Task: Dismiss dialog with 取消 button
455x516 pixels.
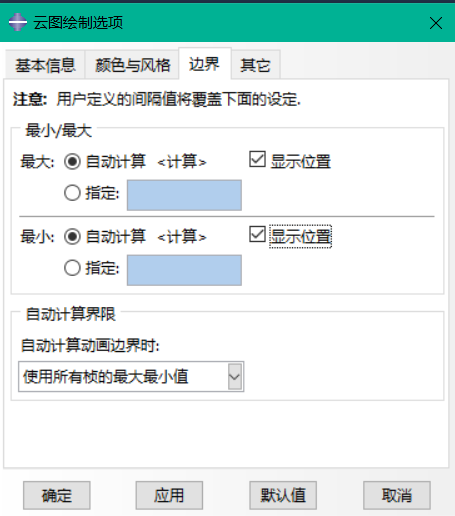Action: point(397,495)
